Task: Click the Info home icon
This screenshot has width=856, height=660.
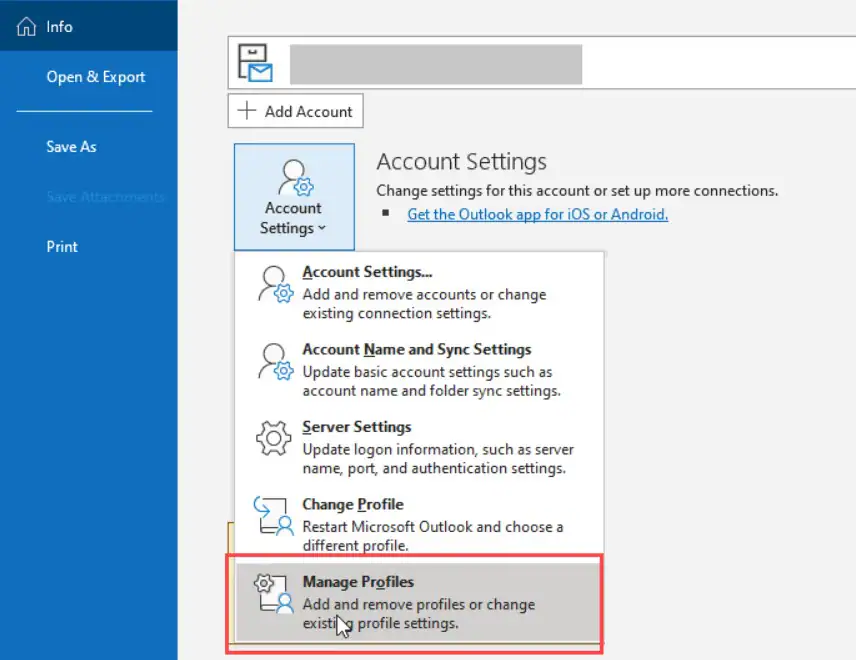Action: pos(26,27)
